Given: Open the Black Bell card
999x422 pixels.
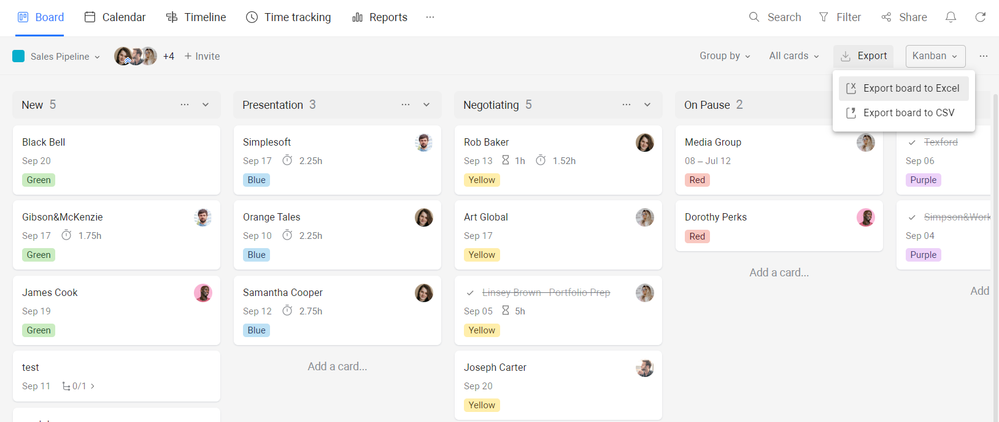Looking at the screenshot, I should pyautogui.click(x=117, y=160).
